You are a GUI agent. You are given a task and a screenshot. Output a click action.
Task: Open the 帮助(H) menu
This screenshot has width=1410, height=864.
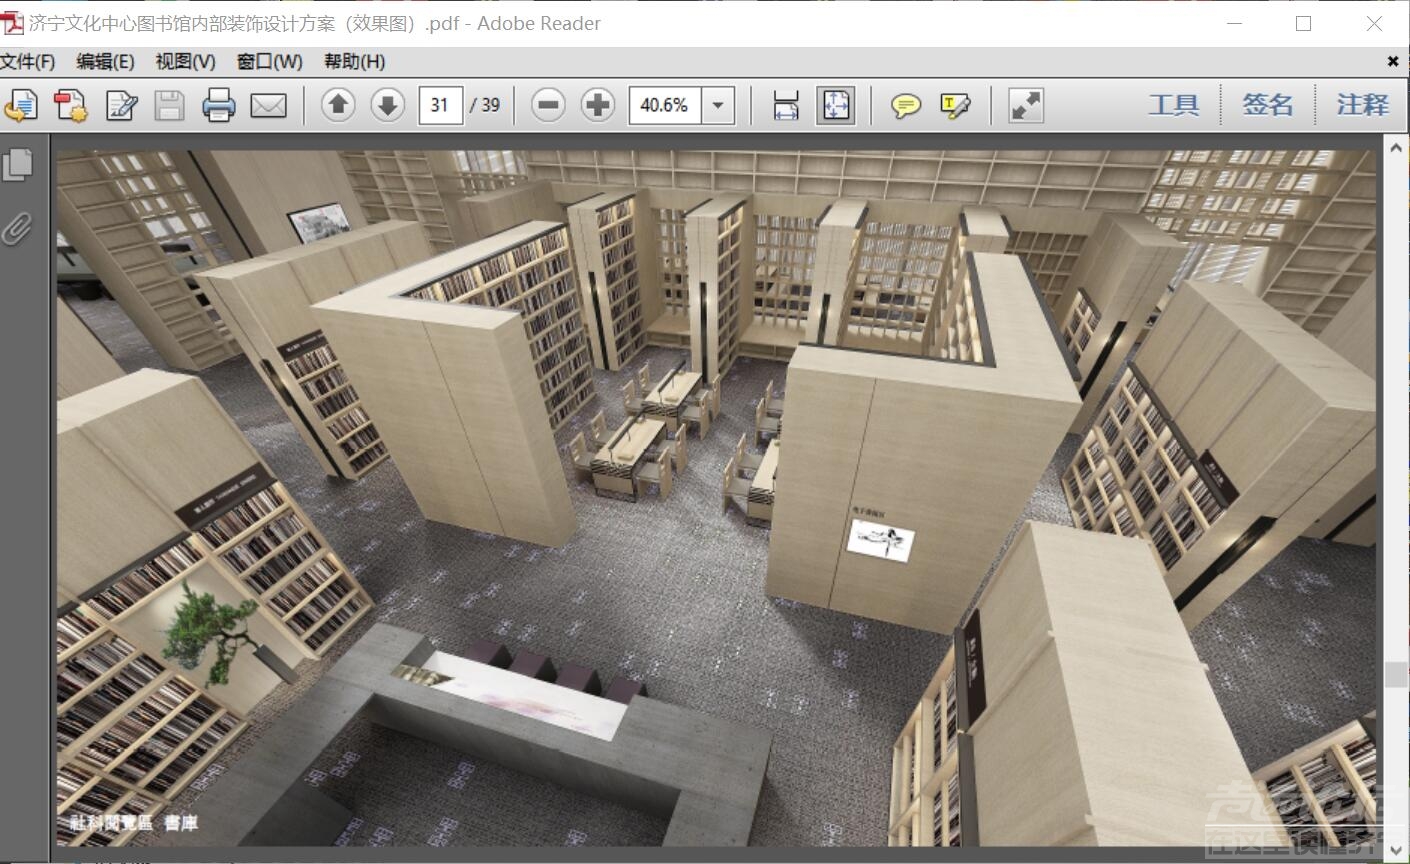coord(354,61)
